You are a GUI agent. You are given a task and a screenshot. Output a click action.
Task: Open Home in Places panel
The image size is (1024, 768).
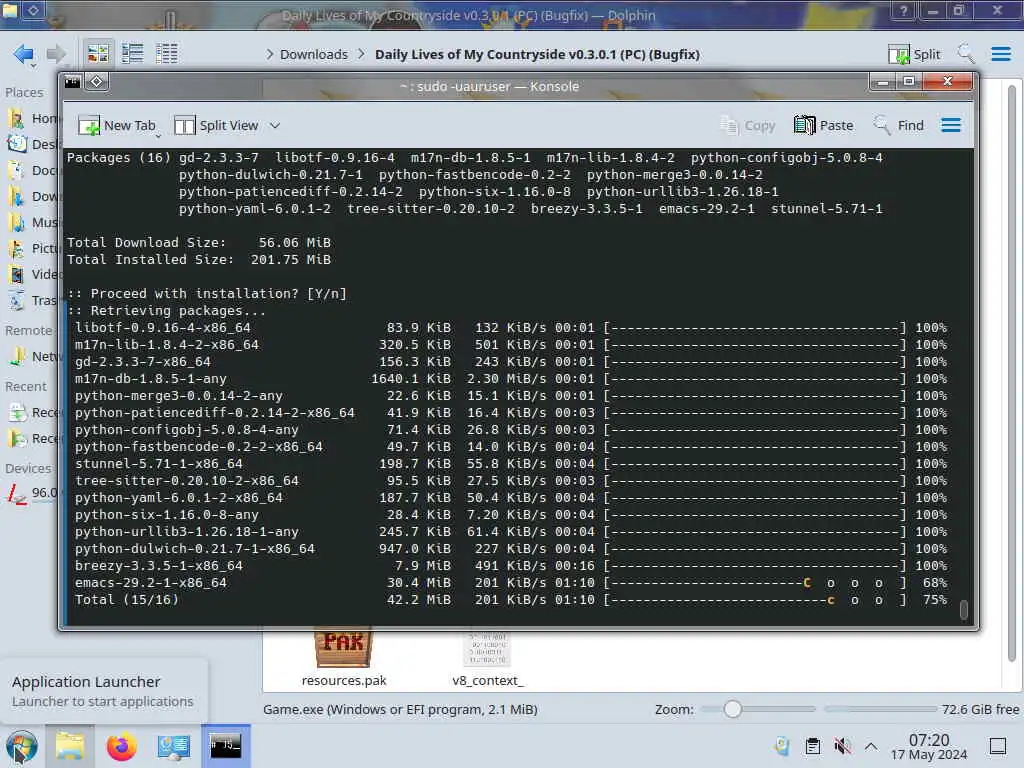tap(33, 118)
